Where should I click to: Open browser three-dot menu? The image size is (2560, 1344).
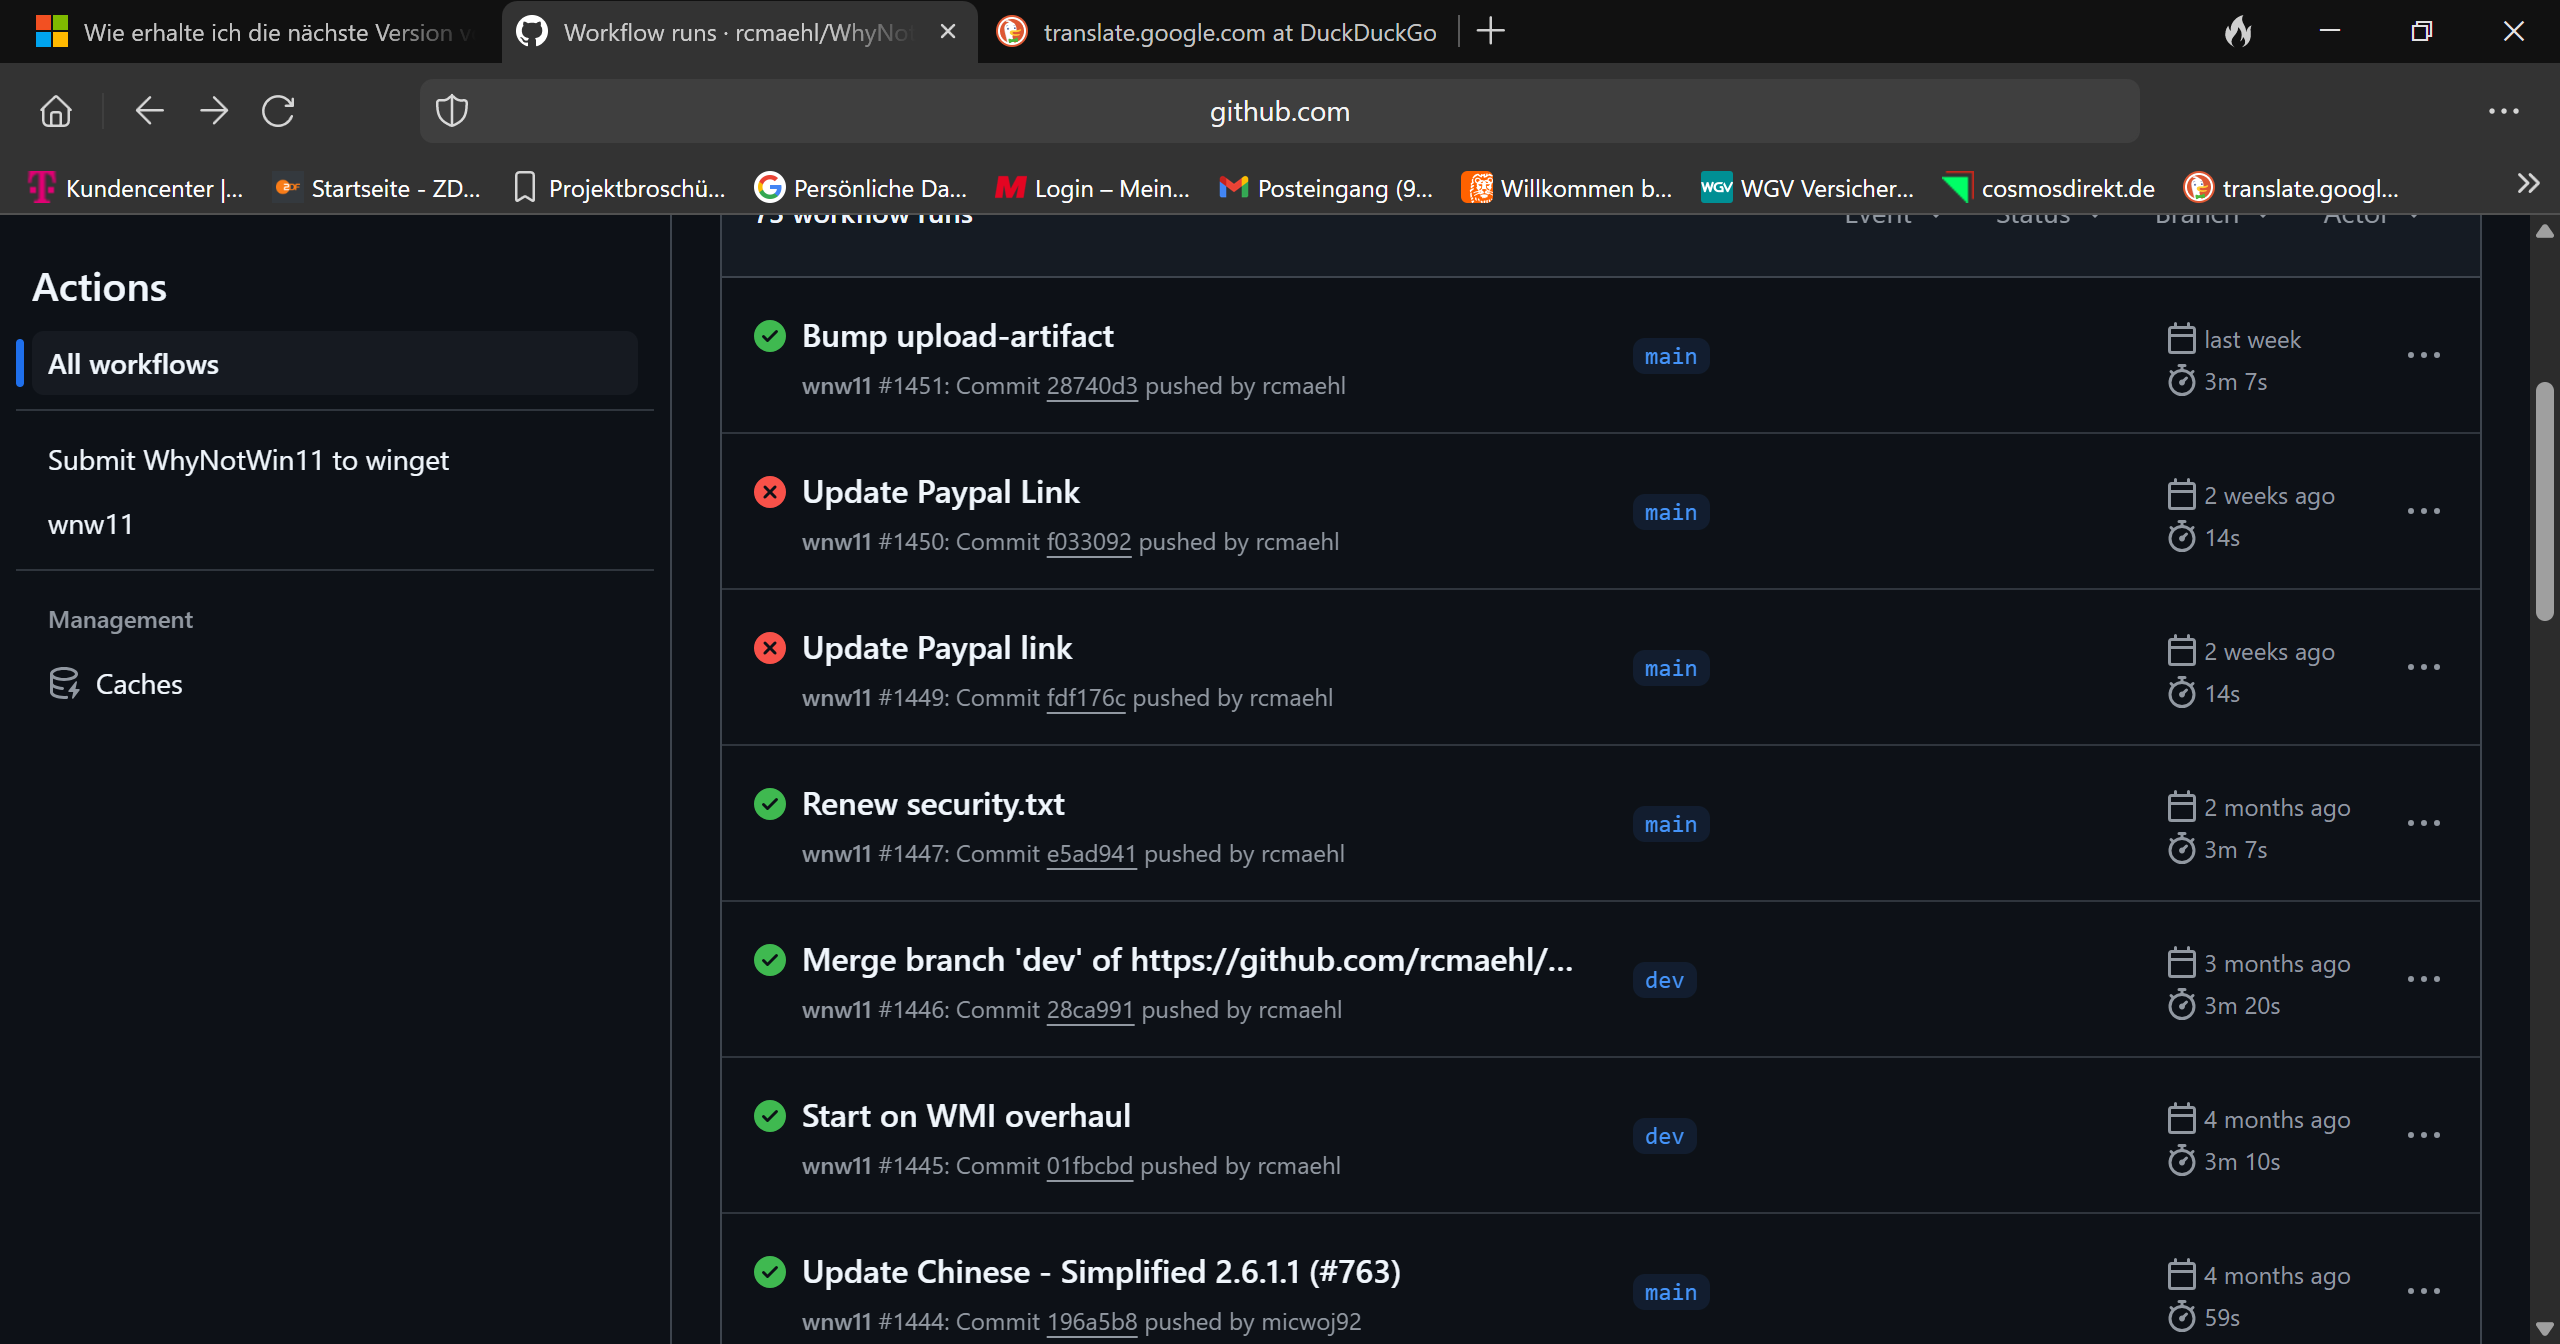click(x=2503, y=111)
